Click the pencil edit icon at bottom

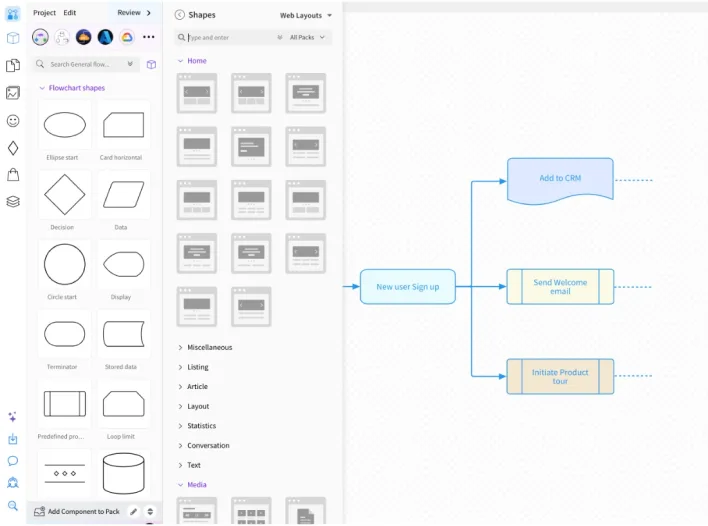(133, 512)
